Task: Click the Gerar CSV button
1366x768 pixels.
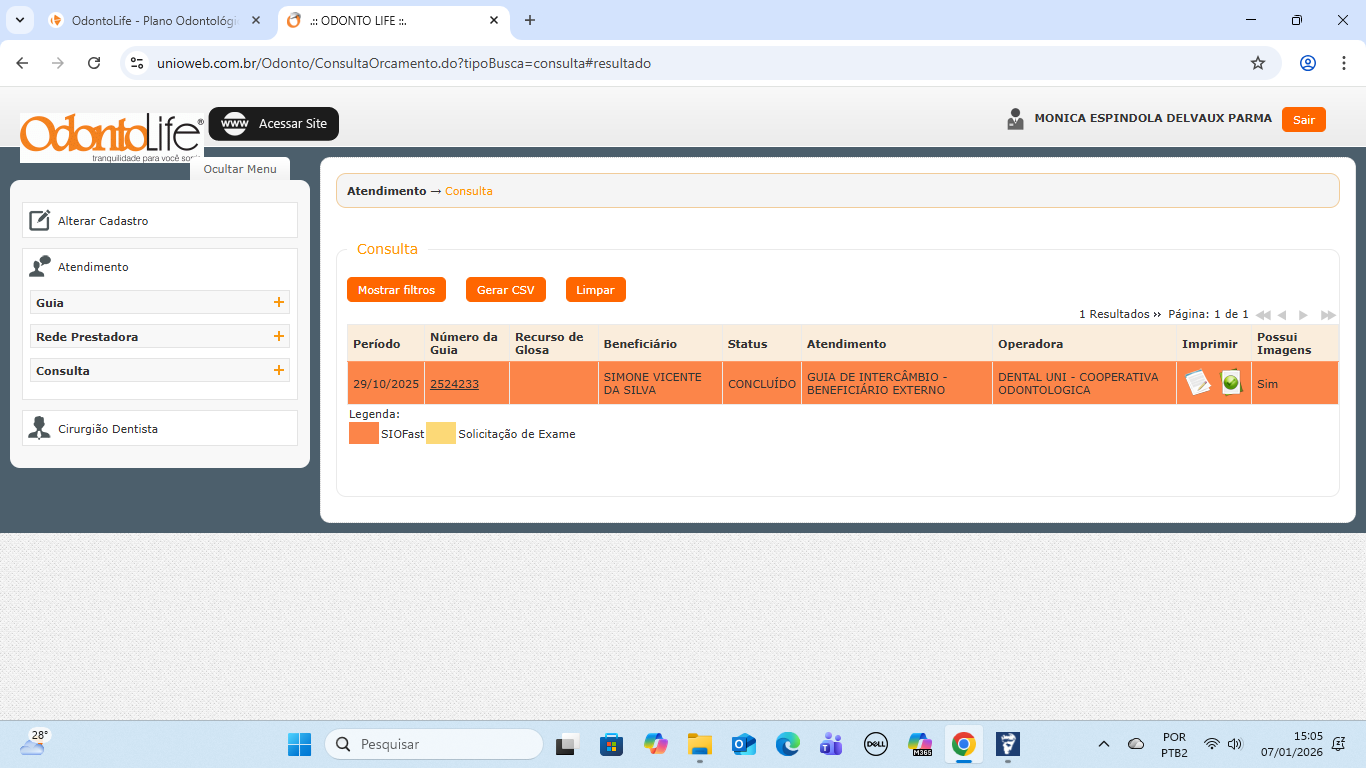Action: point(505,290)
